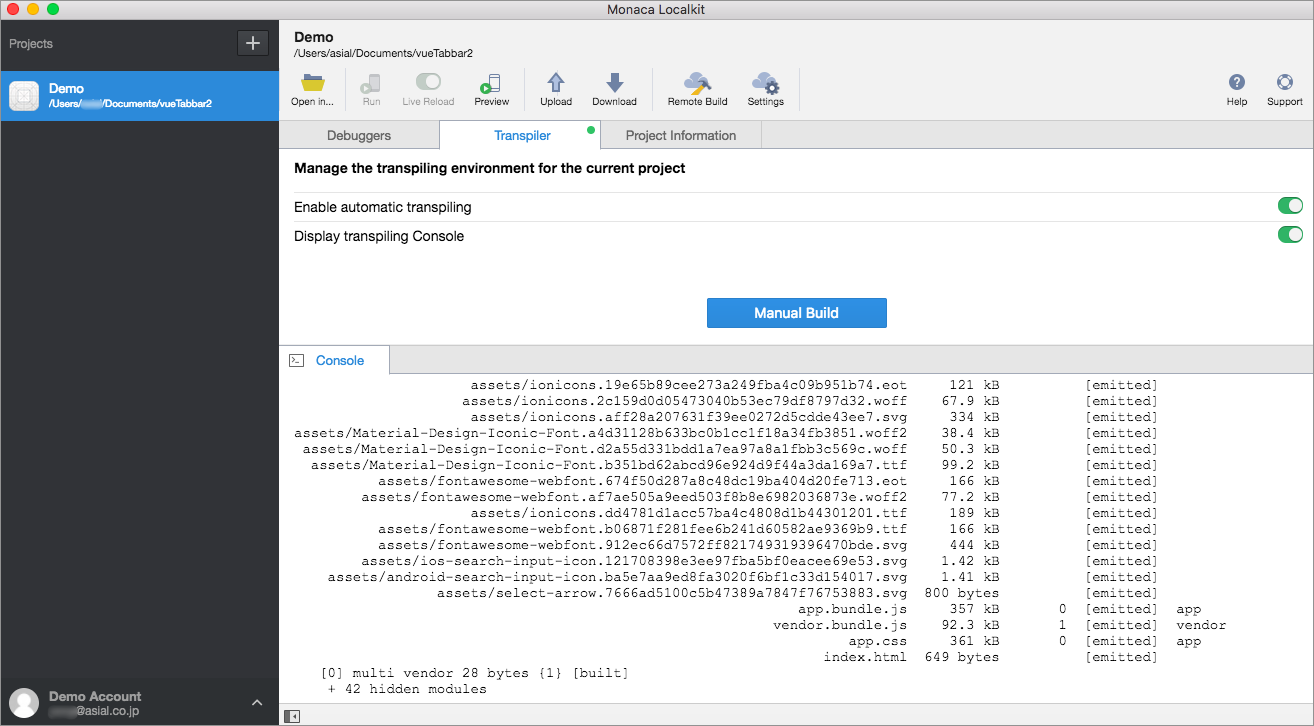Screen dimensions: 1314x726
Task: Click the Demo Account avatar
Action: point(24,703)
